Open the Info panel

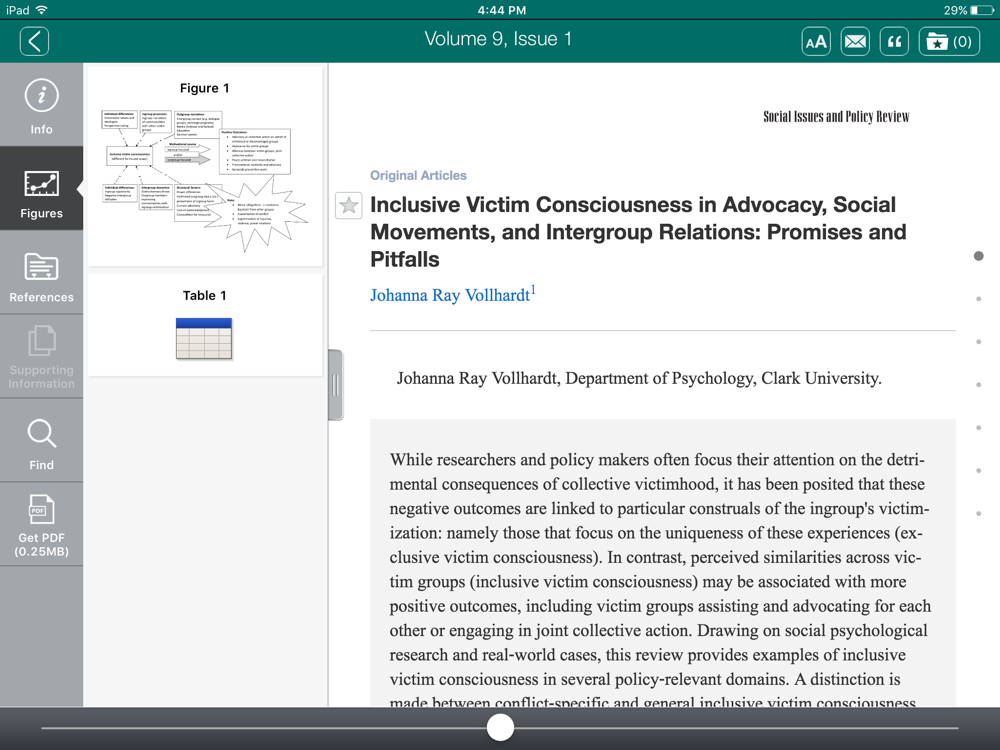(41, 105)
